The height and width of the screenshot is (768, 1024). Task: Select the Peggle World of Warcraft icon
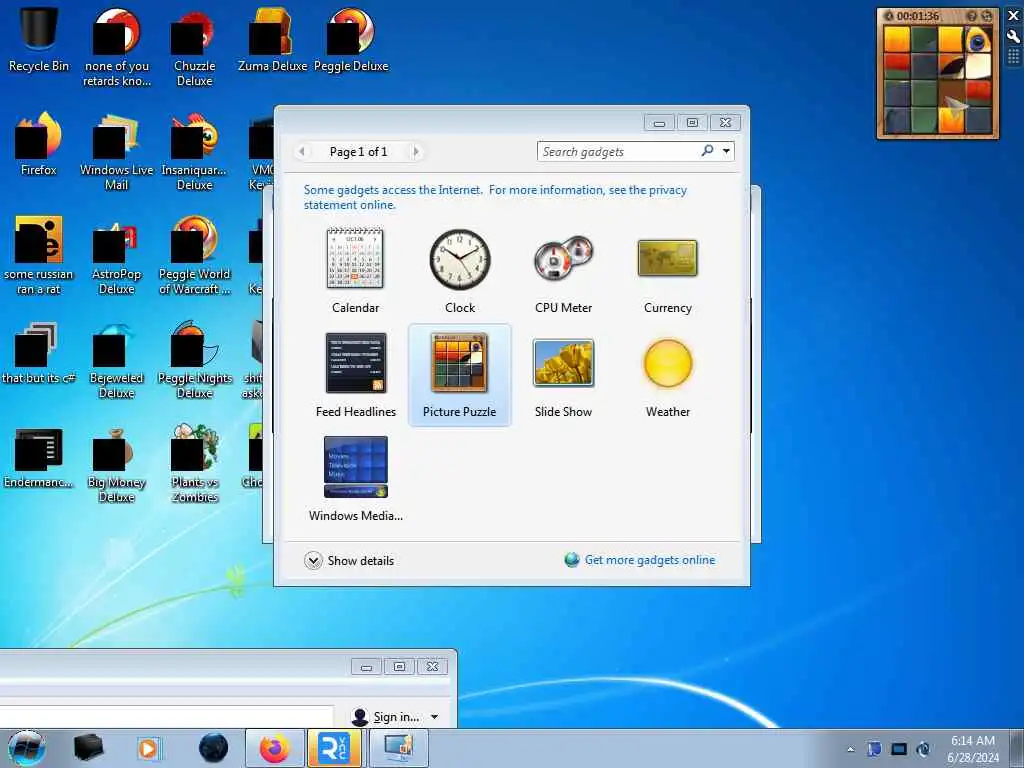(195, 256)
